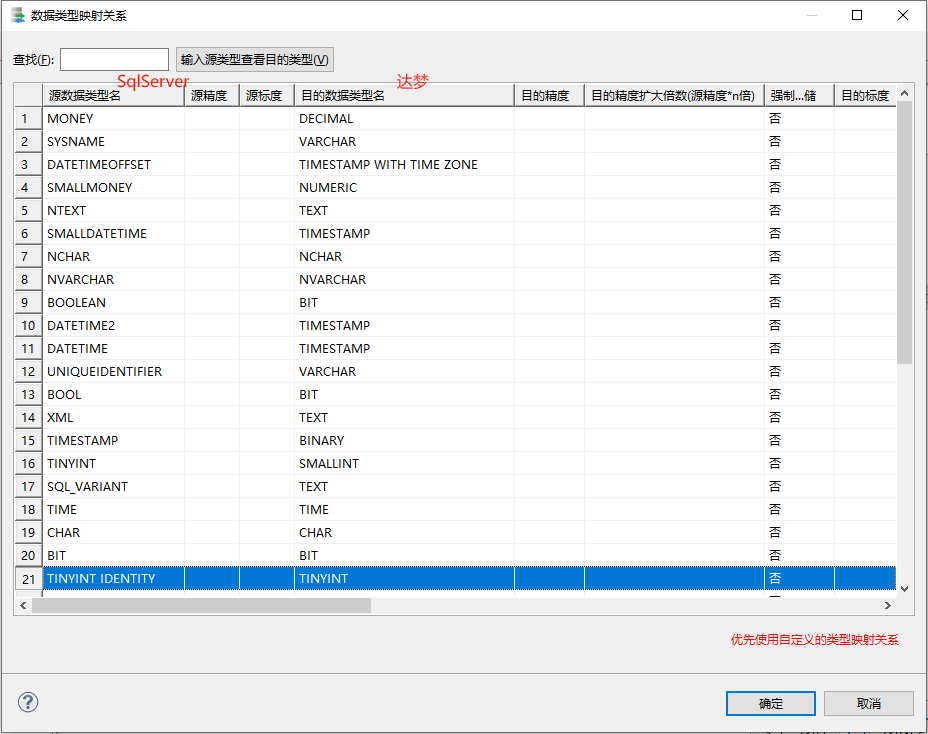
Task: Click the help question mark icon
Action: pos(28,702)
